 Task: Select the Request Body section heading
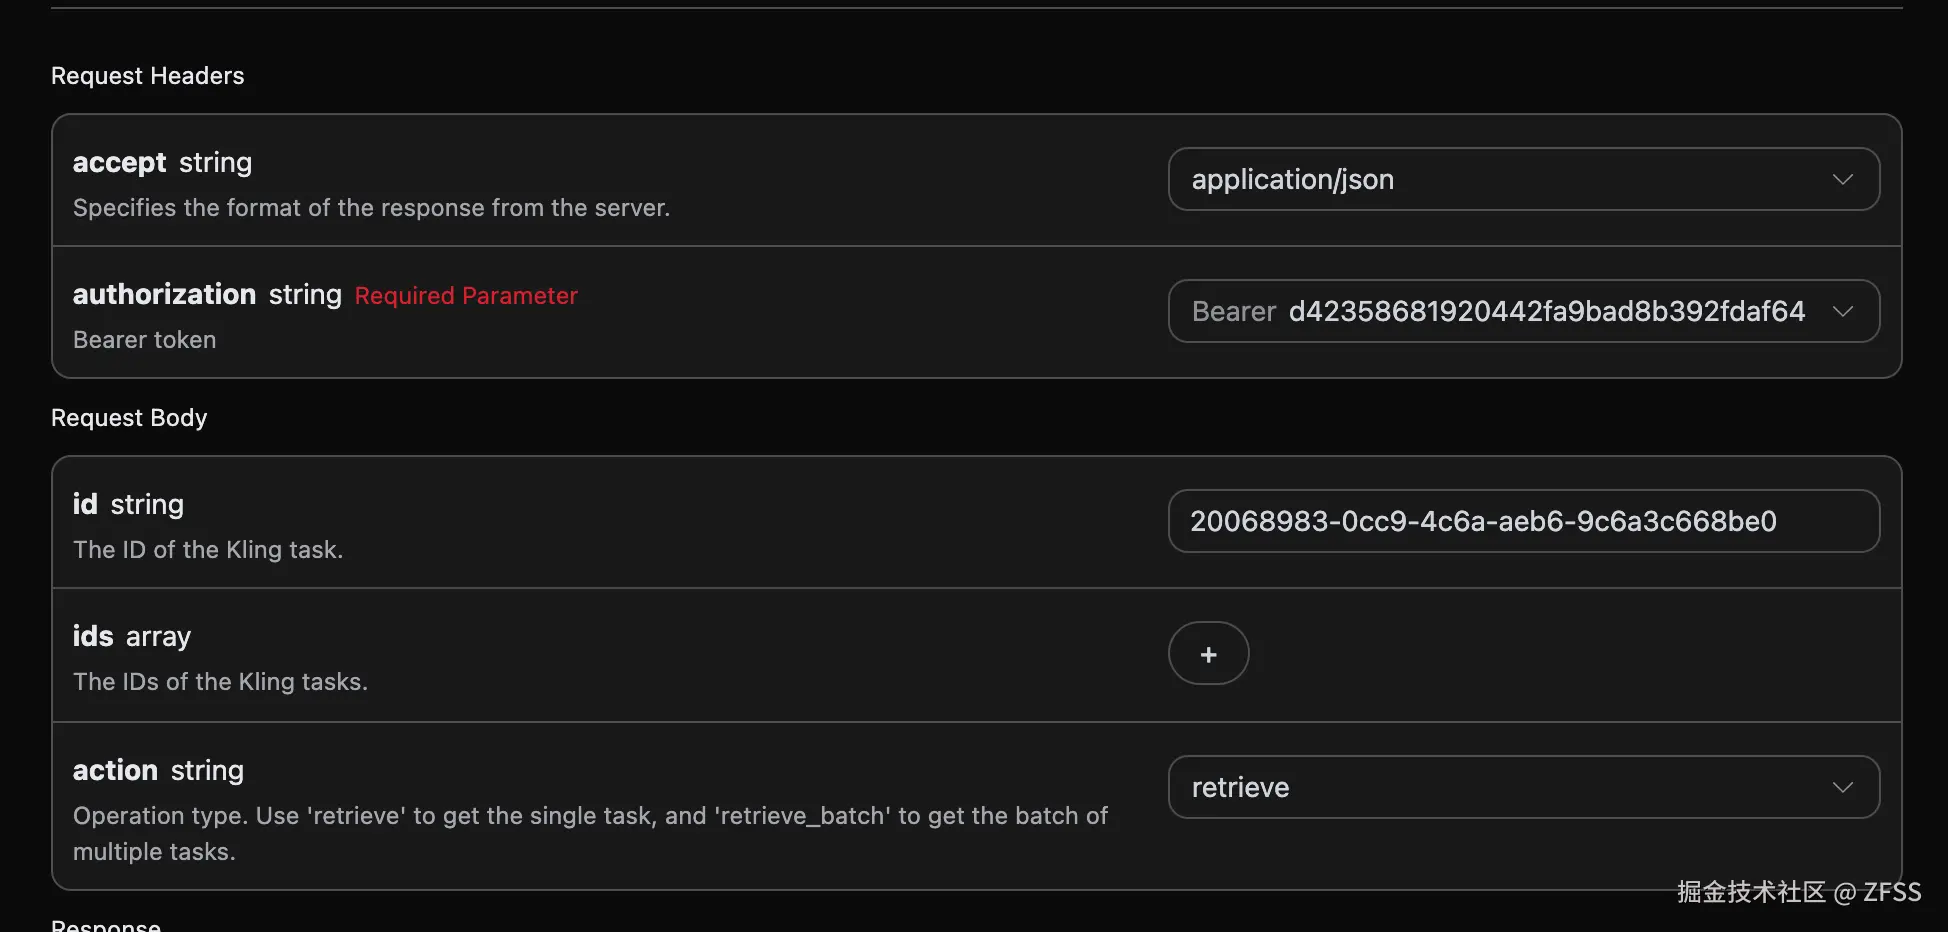click(129, 418)
